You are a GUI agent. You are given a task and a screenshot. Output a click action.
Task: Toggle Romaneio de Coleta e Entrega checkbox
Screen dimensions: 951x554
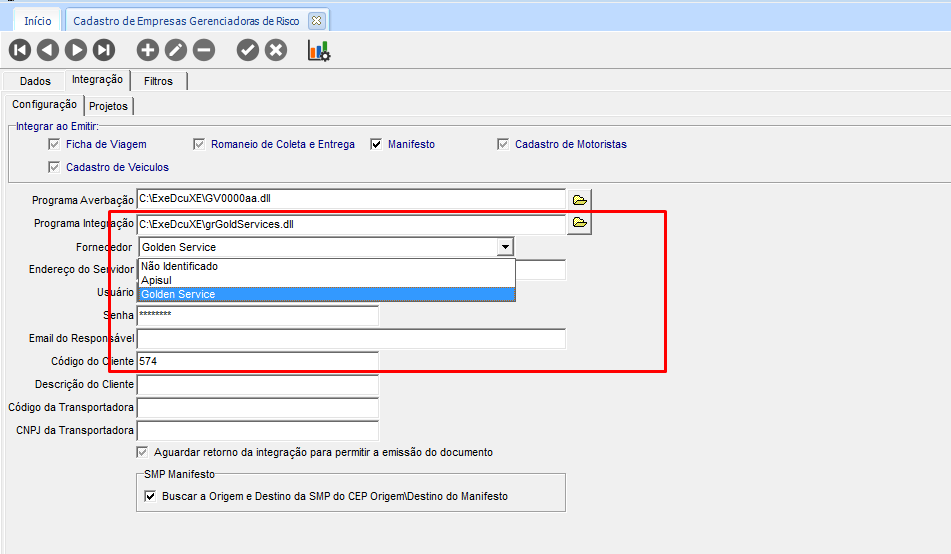click(x=199, y=144)
